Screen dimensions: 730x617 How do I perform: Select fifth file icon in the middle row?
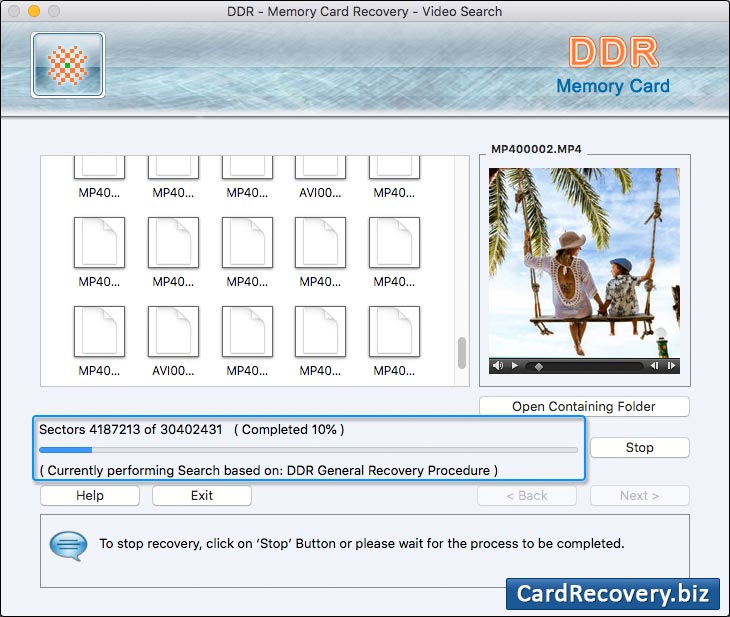click(394, 242)
